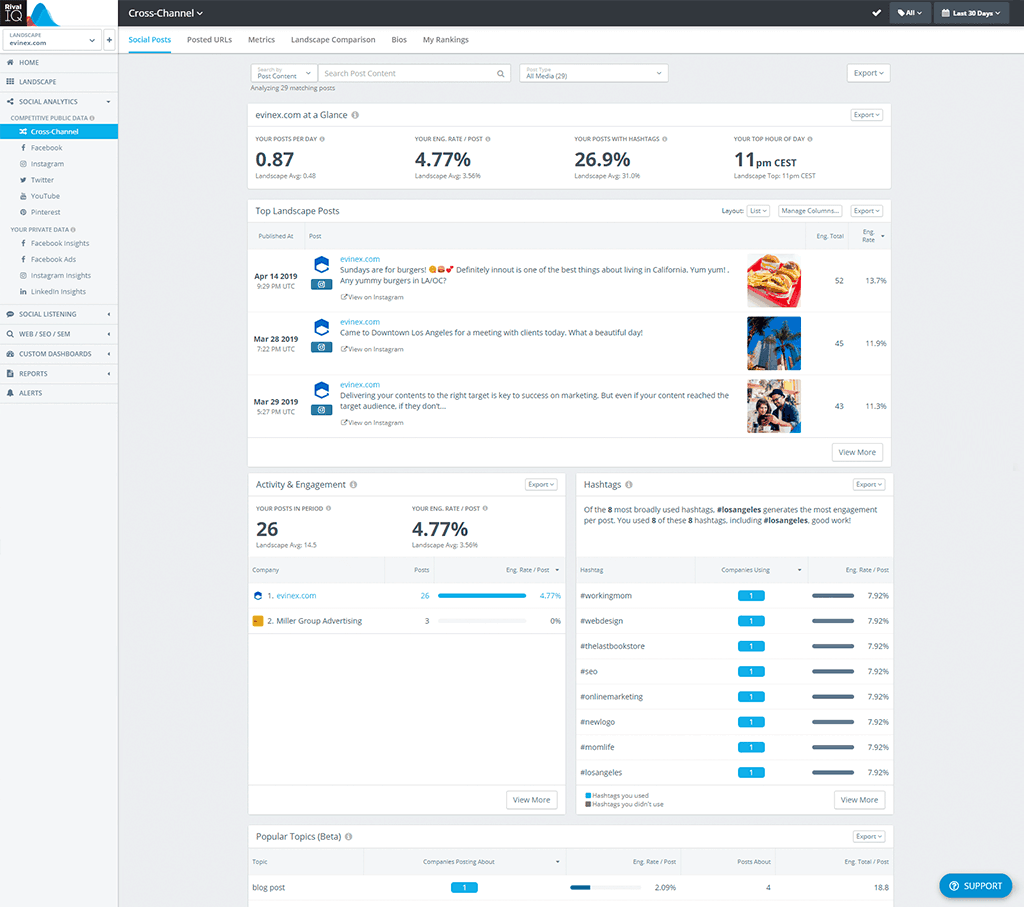Switch to the Bios tab
1024x907 pixels.
(x=399, y=40)
